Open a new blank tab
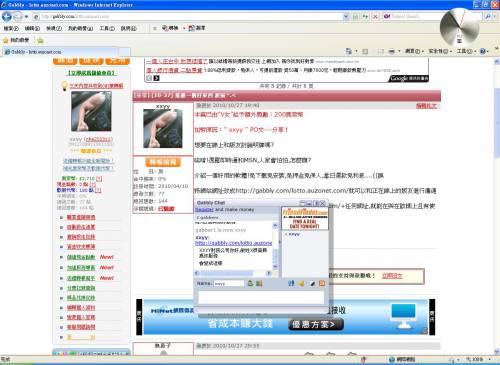500x365 pixels. (x=124, y=52)
